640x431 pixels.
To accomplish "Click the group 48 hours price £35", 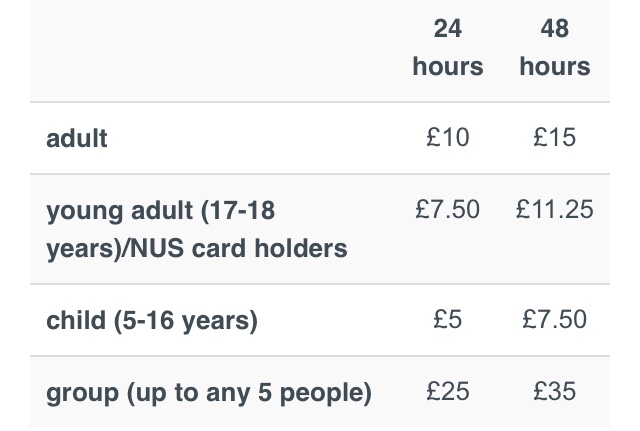I will (555, 392).
